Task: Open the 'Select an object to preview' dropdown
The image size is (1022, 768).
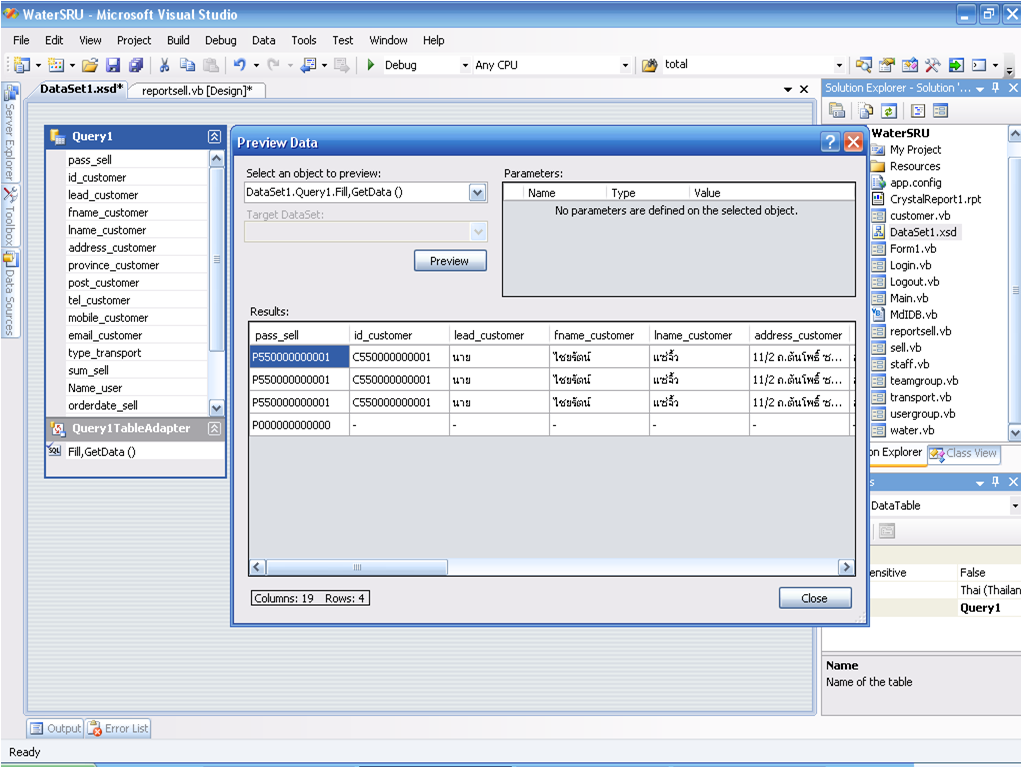Action: coord(478,192)
